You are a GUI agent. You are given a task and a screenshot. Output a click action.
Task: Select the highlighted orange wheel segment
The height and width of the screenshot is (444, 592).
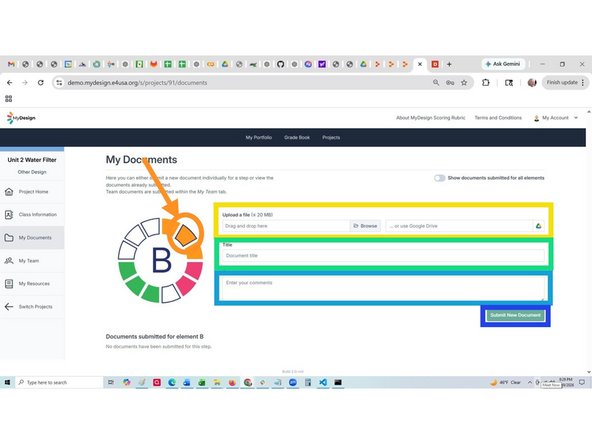point(185,235)
